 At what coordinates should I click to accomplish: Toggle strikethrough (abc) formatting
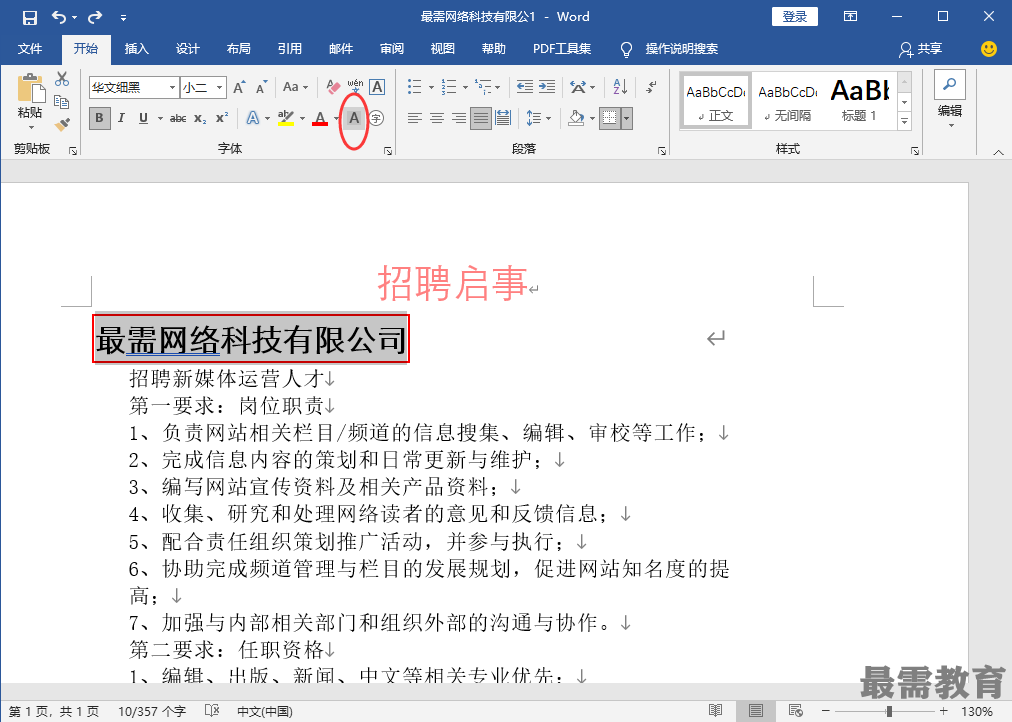[x=177, y=118]
